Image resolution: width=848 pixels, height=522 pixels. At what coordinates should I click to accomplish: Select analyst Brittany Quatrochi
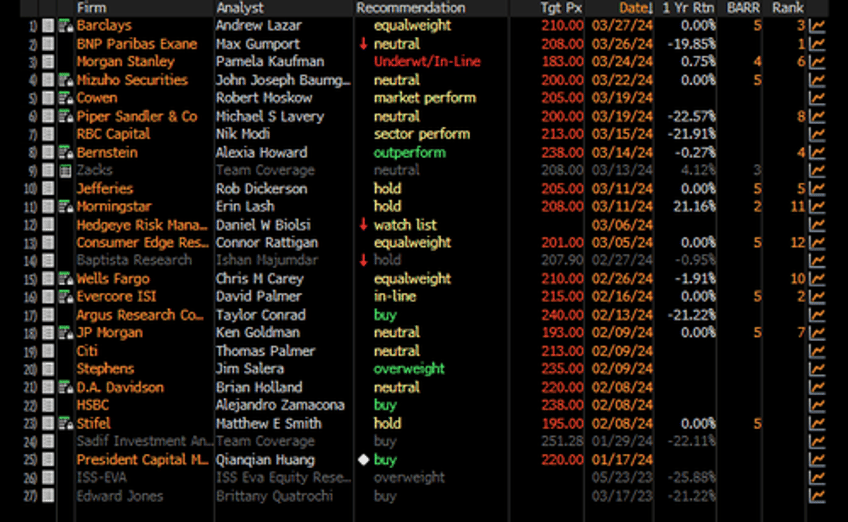pos(274,496)
